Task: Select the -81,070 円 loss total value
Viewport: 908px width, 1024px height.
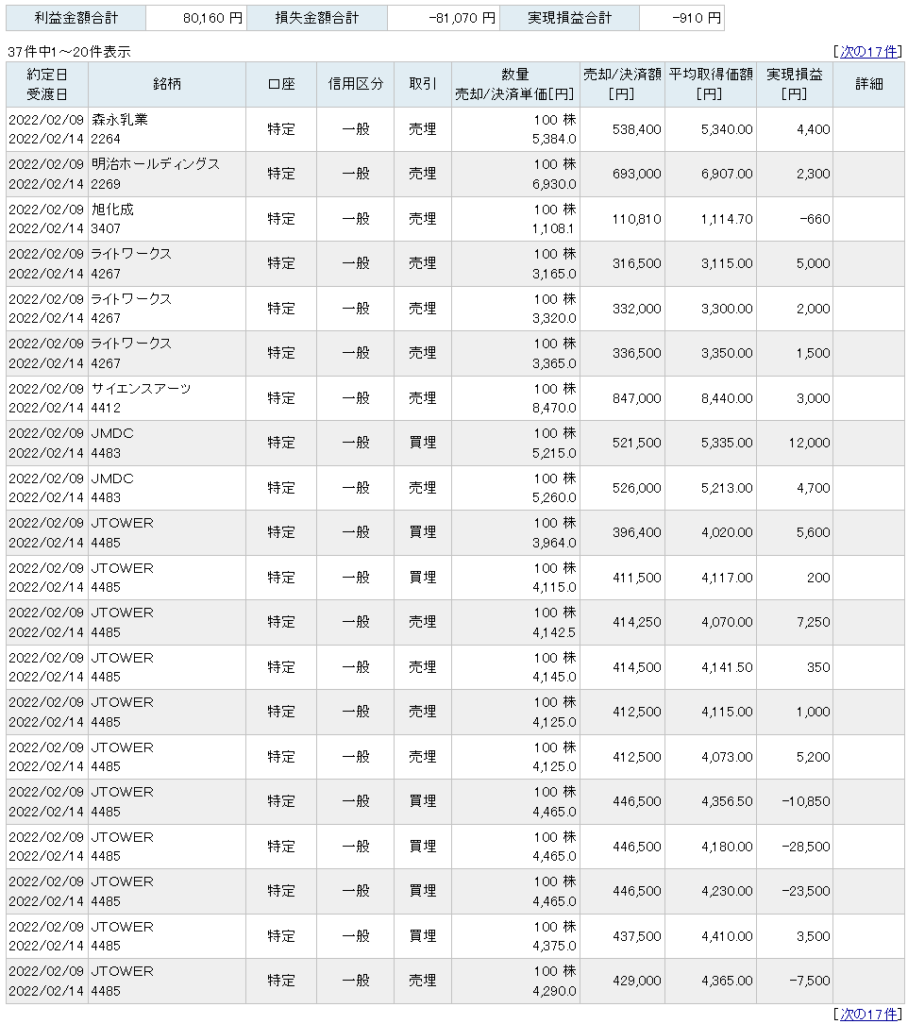Action: click(462, 18)
